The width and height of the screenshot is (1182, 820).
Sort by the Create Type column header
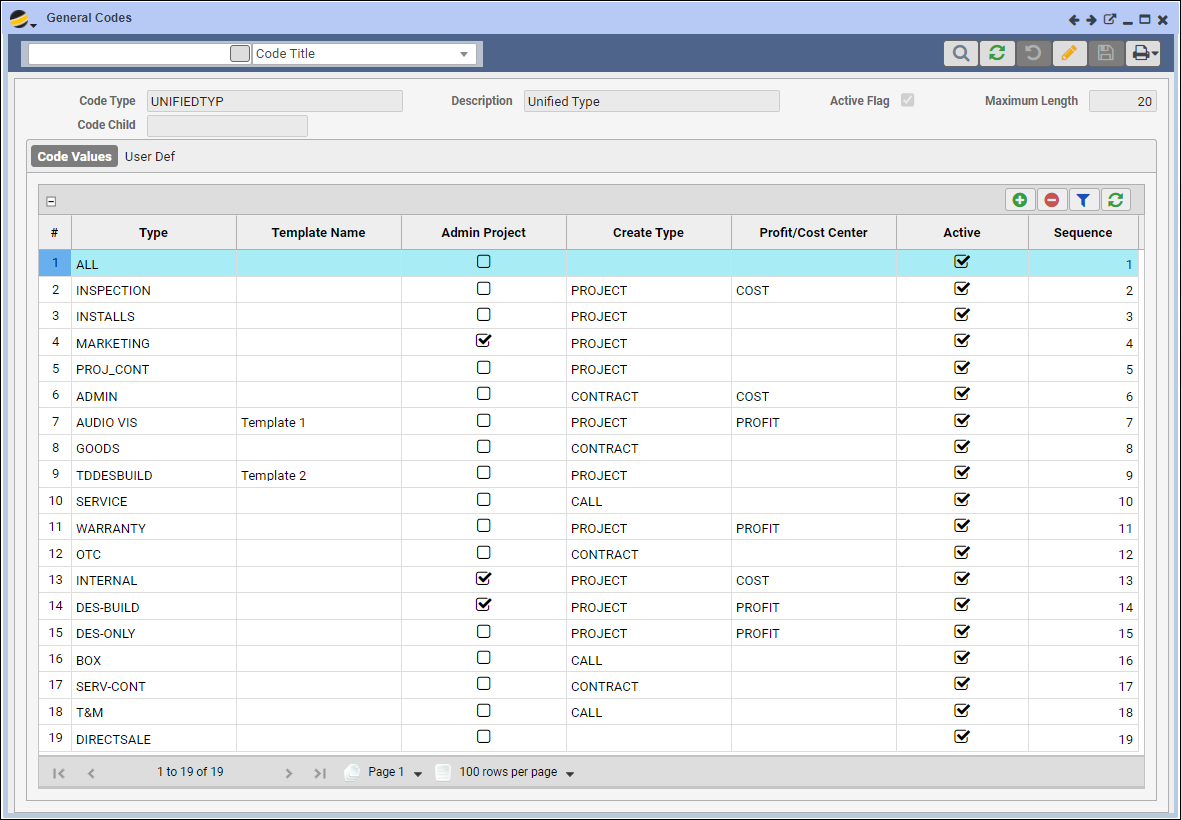(648, 232)
